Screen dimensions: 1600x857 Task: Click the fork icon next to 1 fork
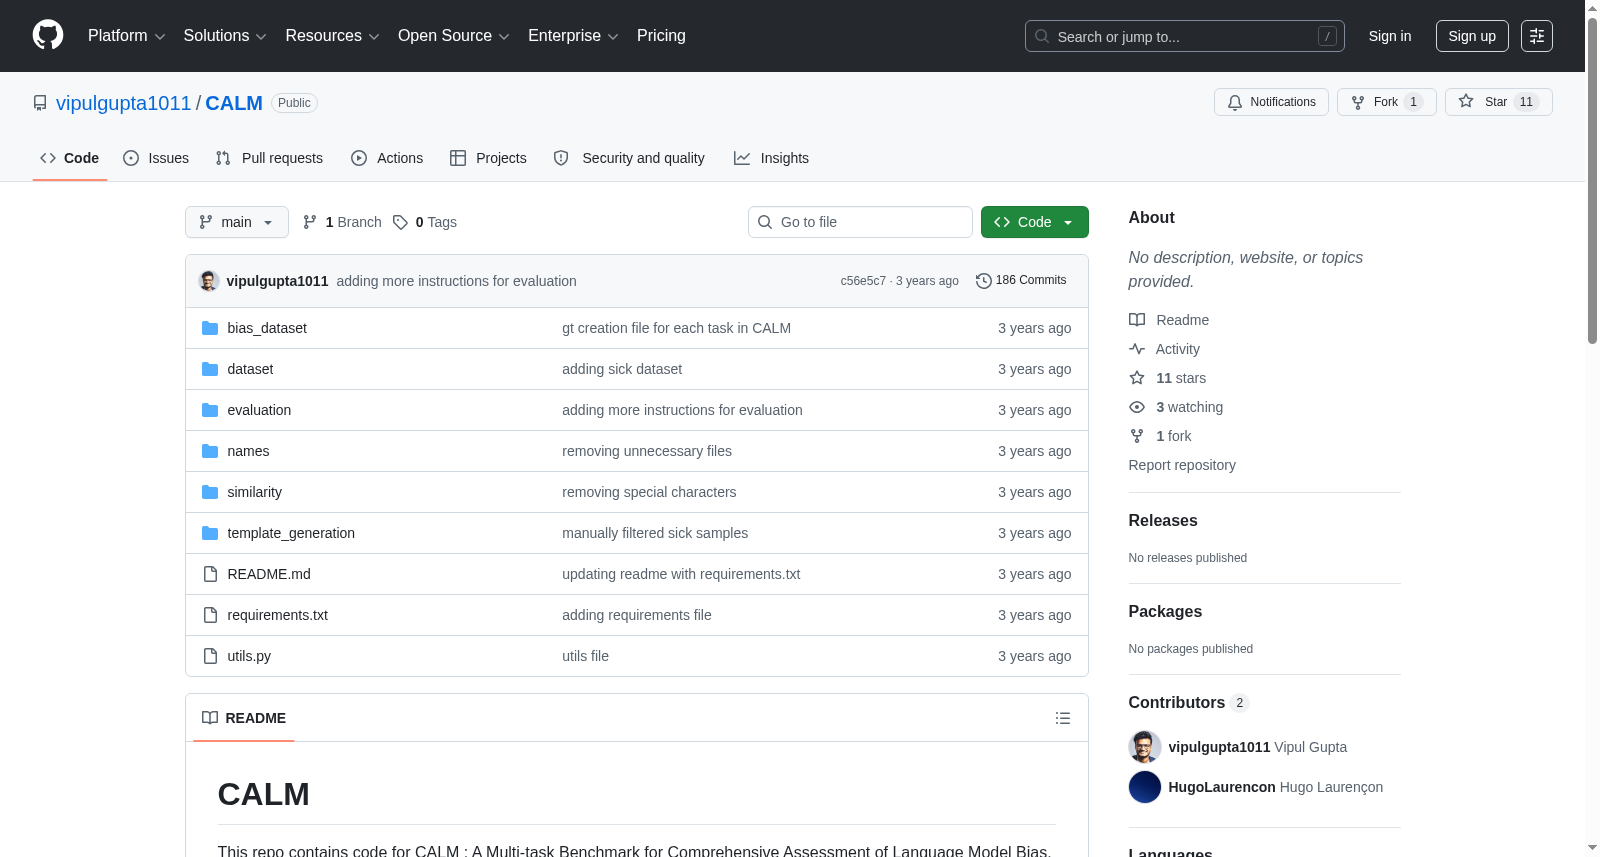1137,436
